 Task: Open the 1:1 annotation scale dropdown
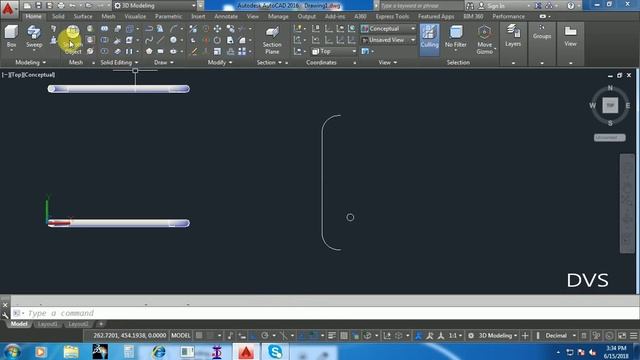pyautogui.click(x=456, y=336)
